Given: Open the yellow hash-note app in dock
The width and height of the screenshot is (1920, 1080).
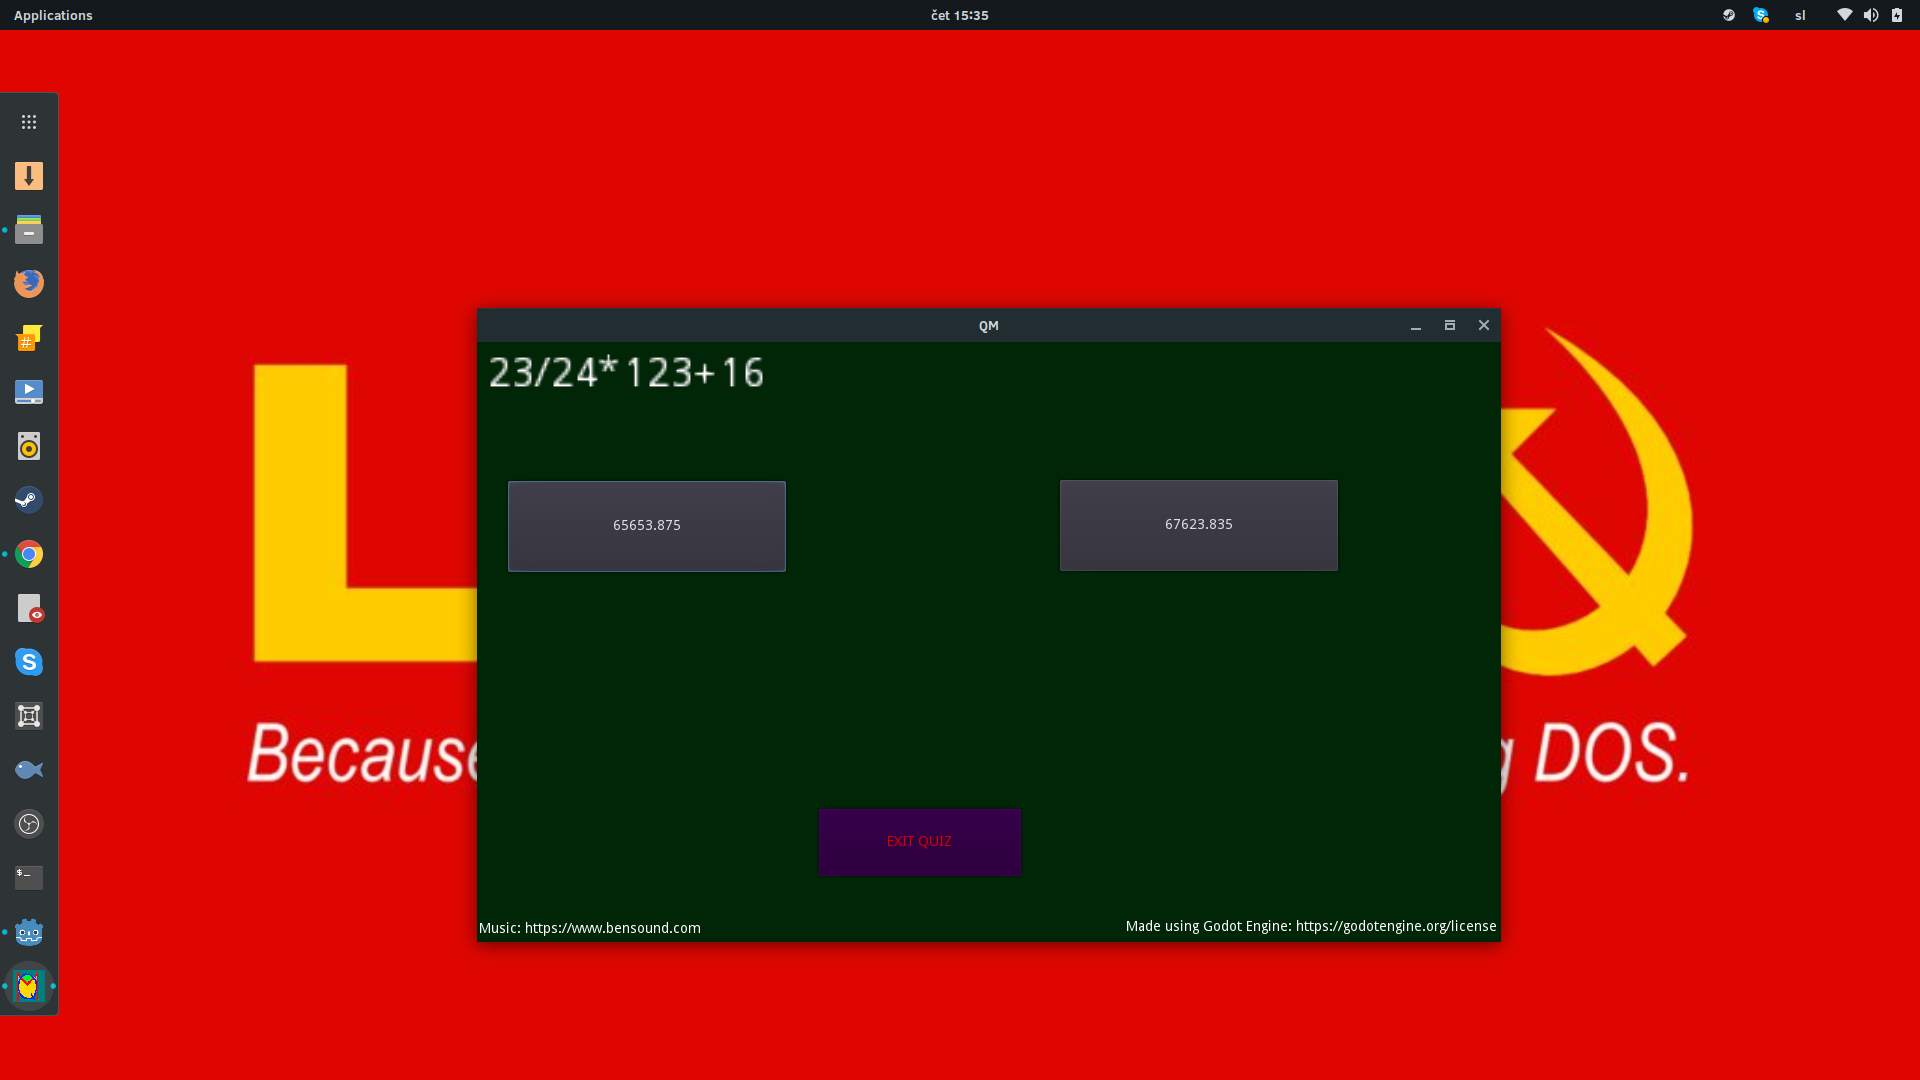Looking at the screenshot, I should [x=29, y=338].
